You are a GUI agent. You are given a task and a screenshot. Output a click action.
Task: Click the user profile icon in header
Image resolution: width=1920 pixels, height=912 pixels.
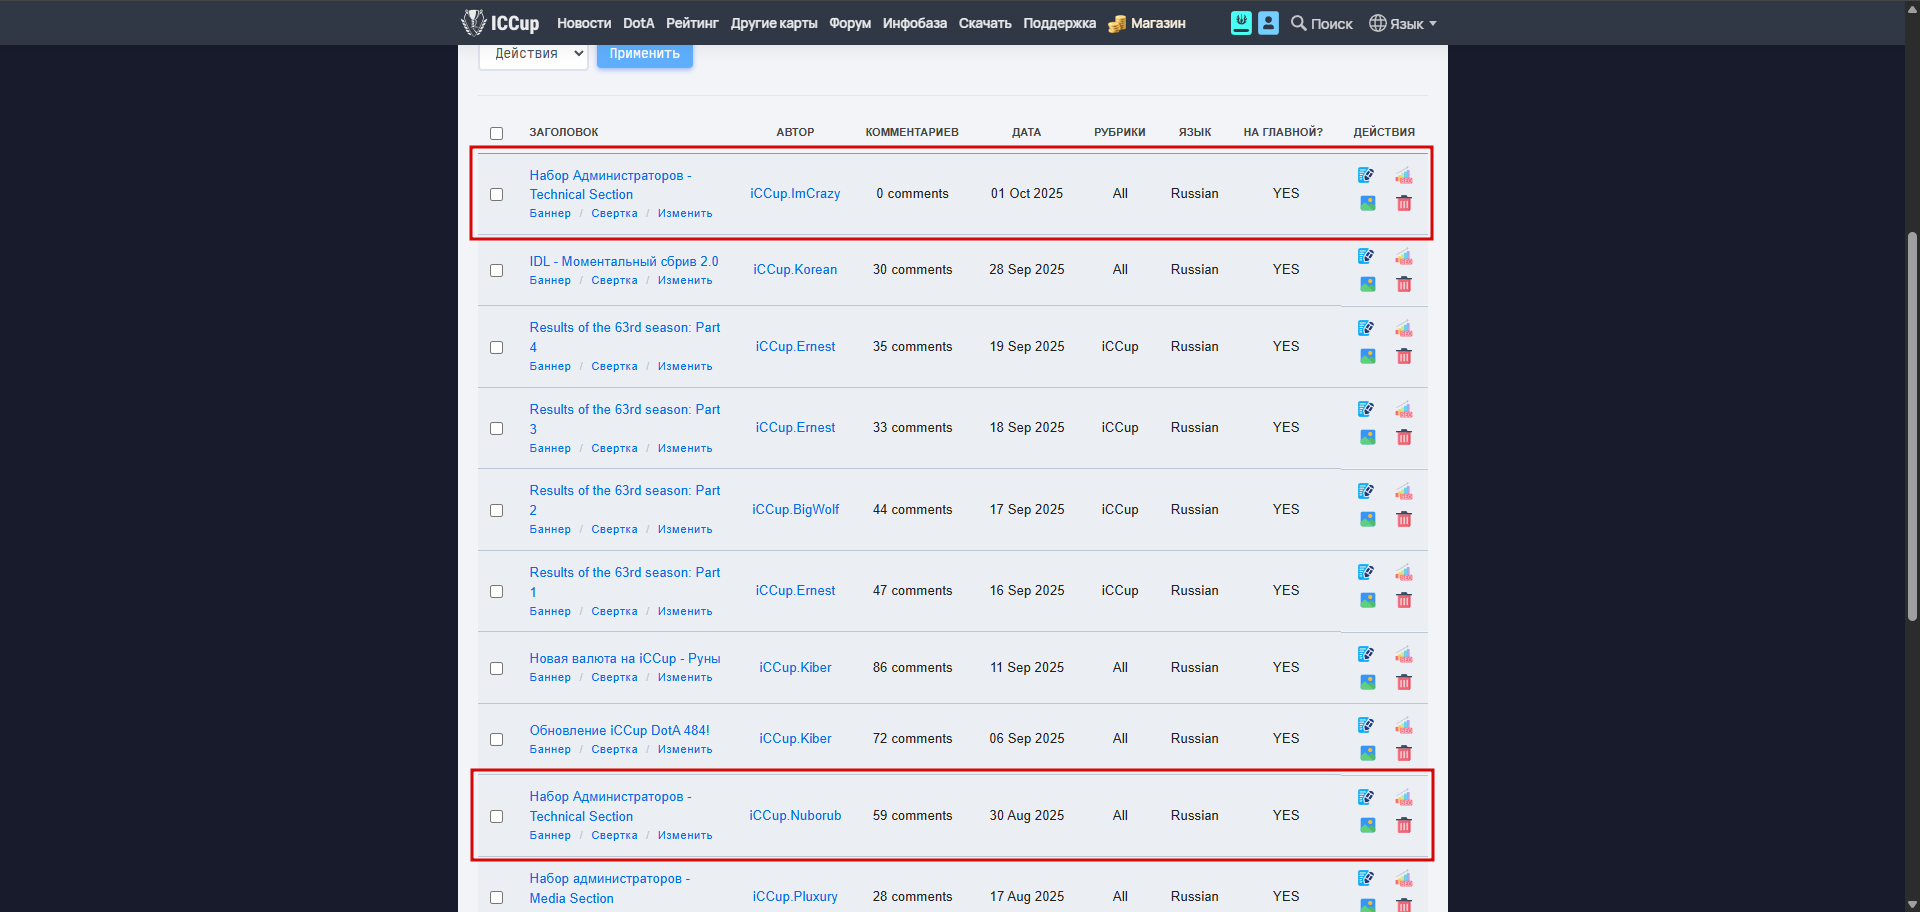click(1268, 23)
